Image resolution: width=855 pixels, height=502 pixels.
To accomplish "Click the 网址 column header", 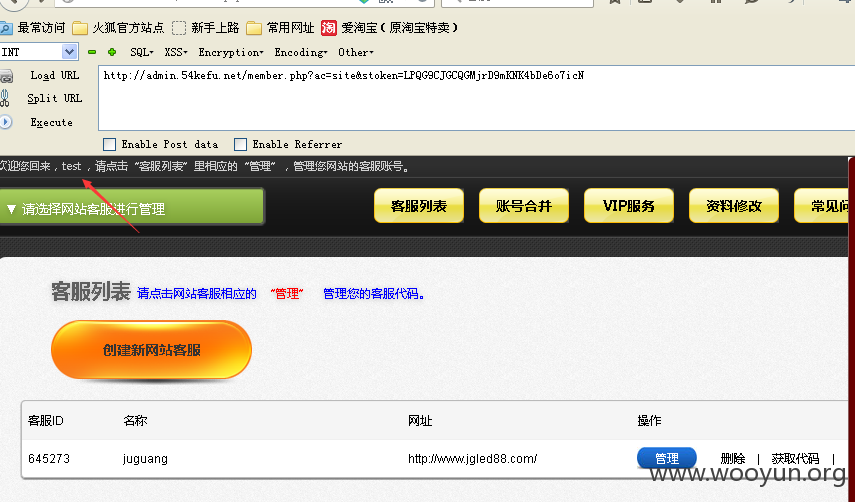I will (420, 421).
